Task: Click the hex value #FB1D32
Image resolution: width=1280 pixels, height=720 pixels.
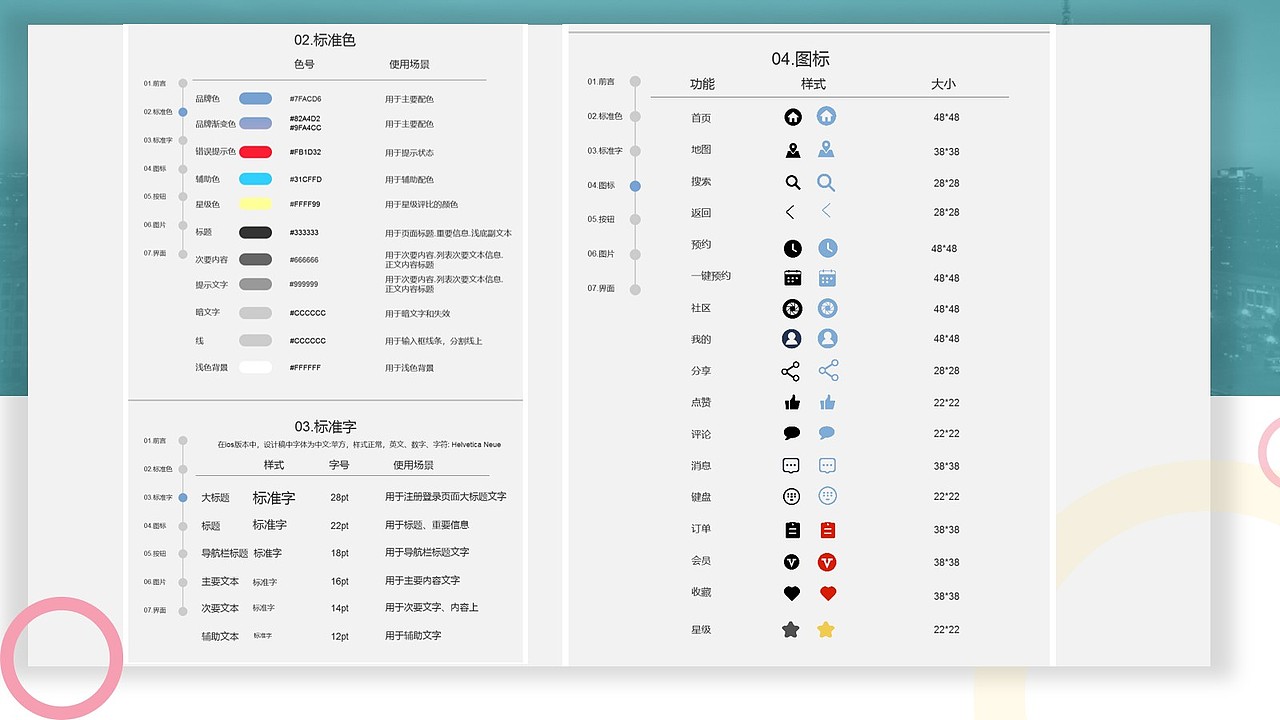Action: [306, 152]
